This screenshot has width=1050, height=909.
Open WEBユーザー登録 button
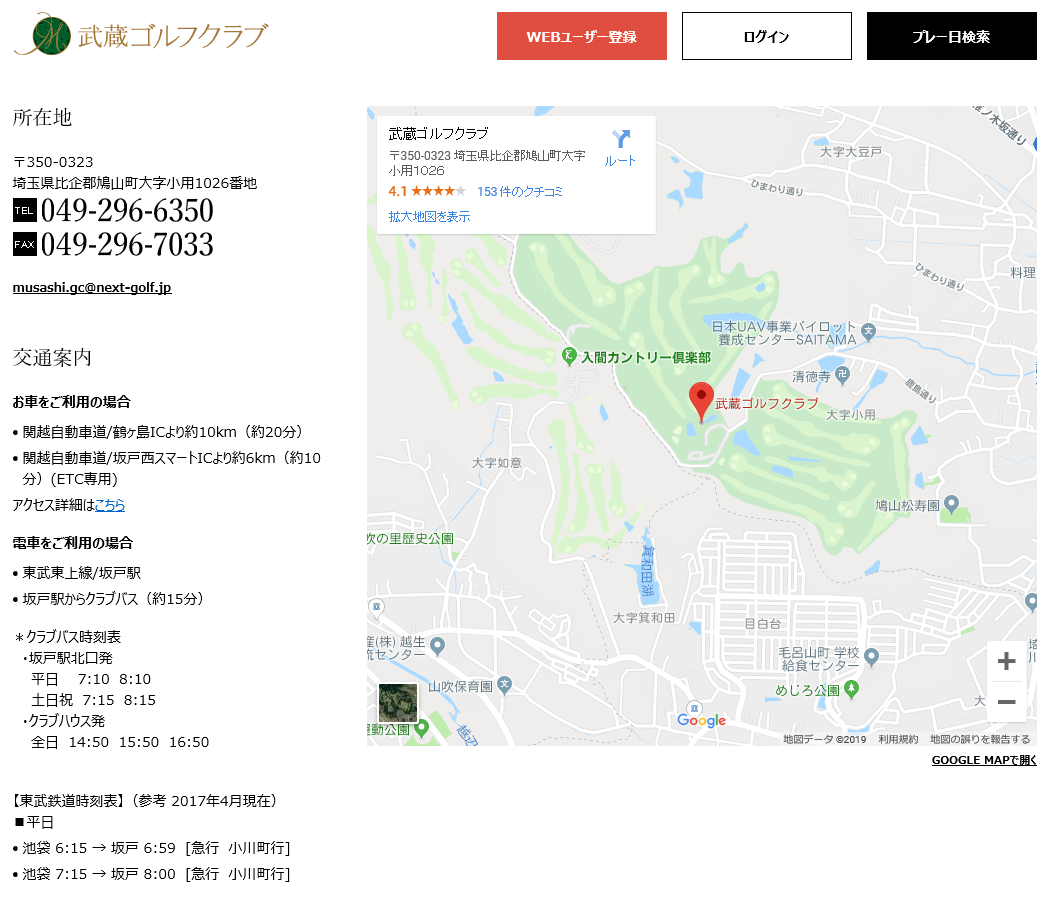coord(581,36)
